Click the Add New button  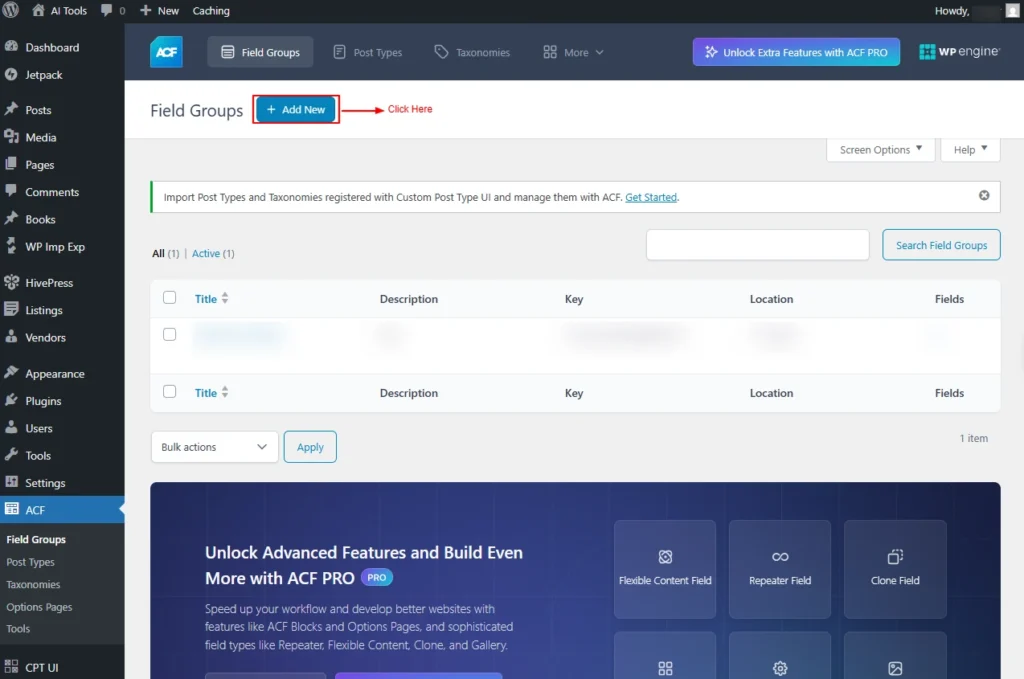point(296,110)
